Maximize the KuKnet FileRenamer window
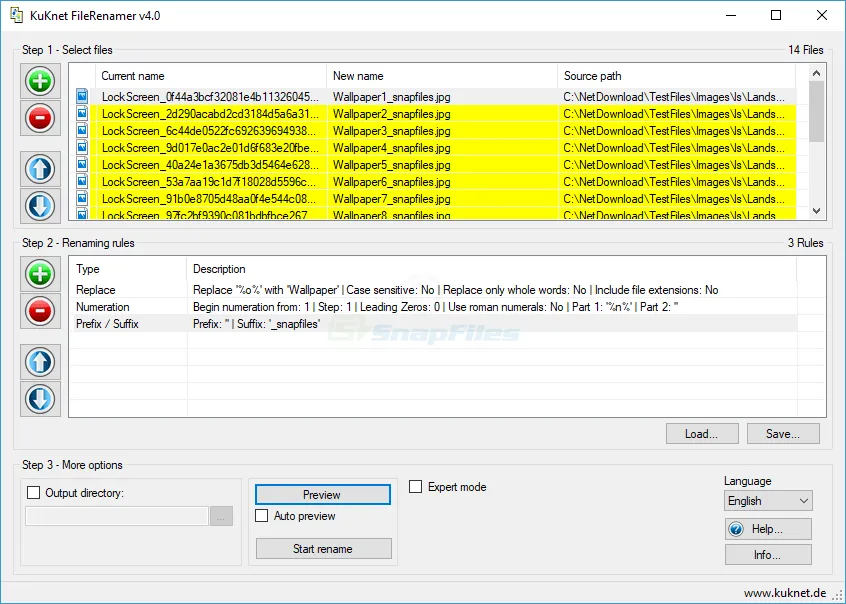The image size is (846, 604). tap(776, 15)
